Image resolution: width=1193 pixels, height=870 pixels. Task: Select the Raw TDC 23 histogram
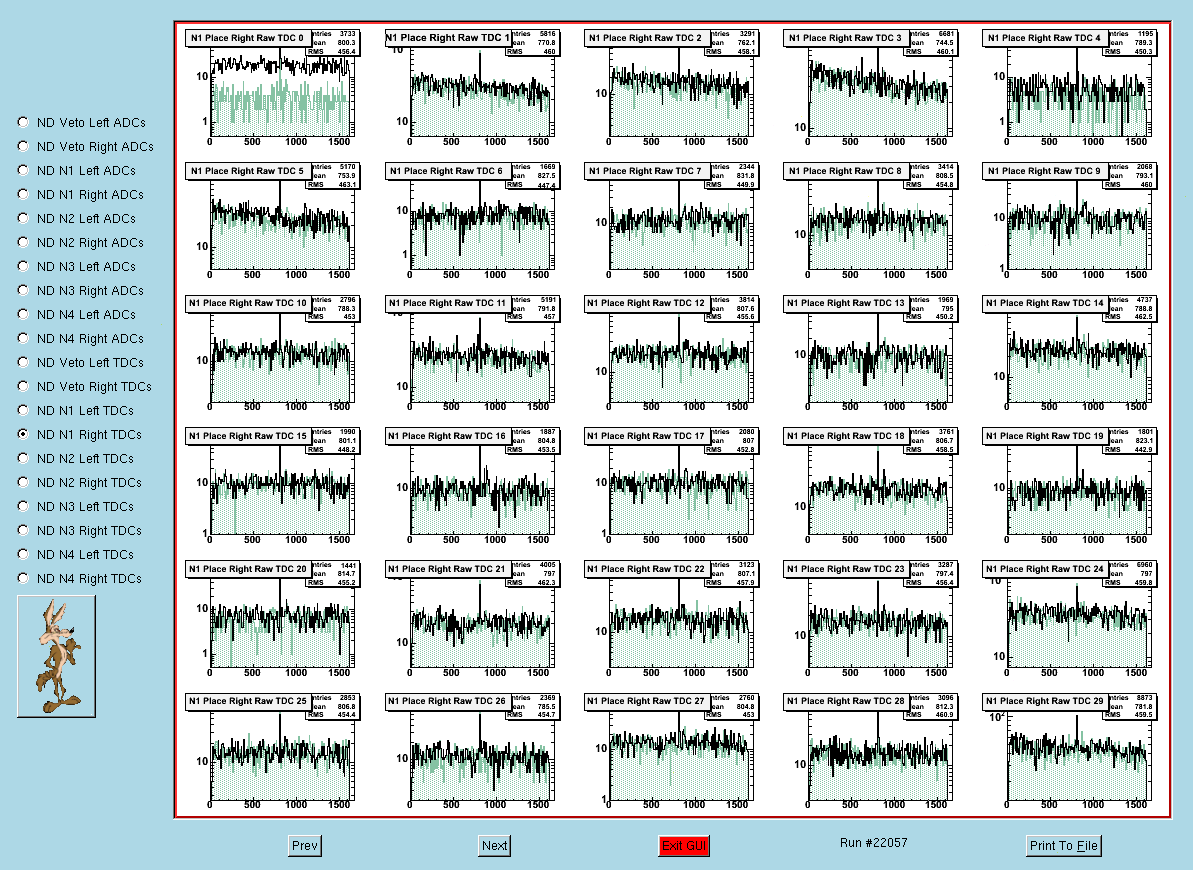tap(869, 617)
